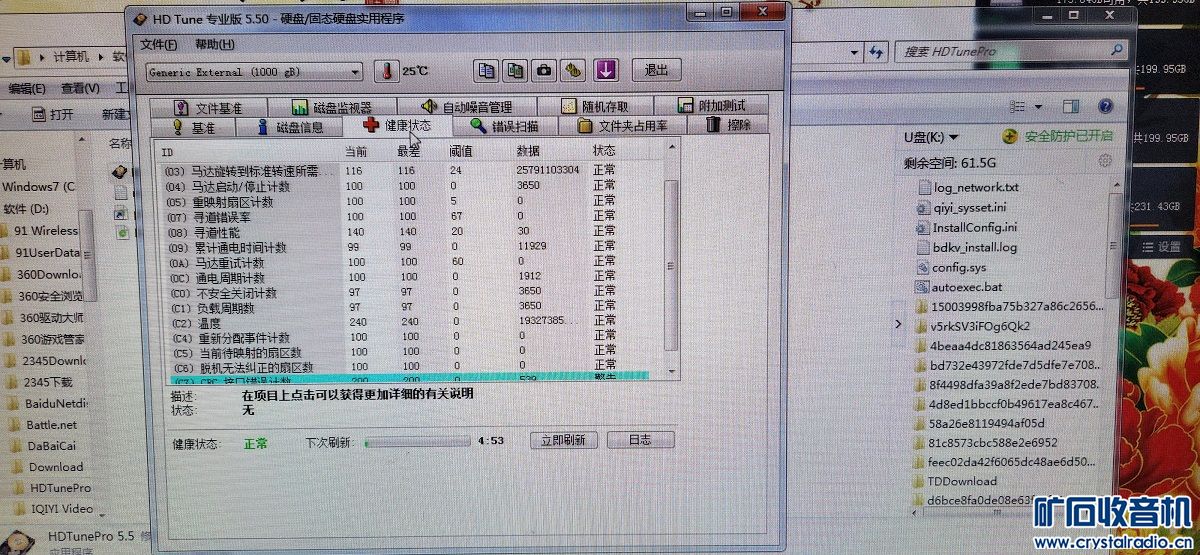Click the Explorer help question mark icon
This screenshot has width=1200, height=555.
pos(1105,106)
